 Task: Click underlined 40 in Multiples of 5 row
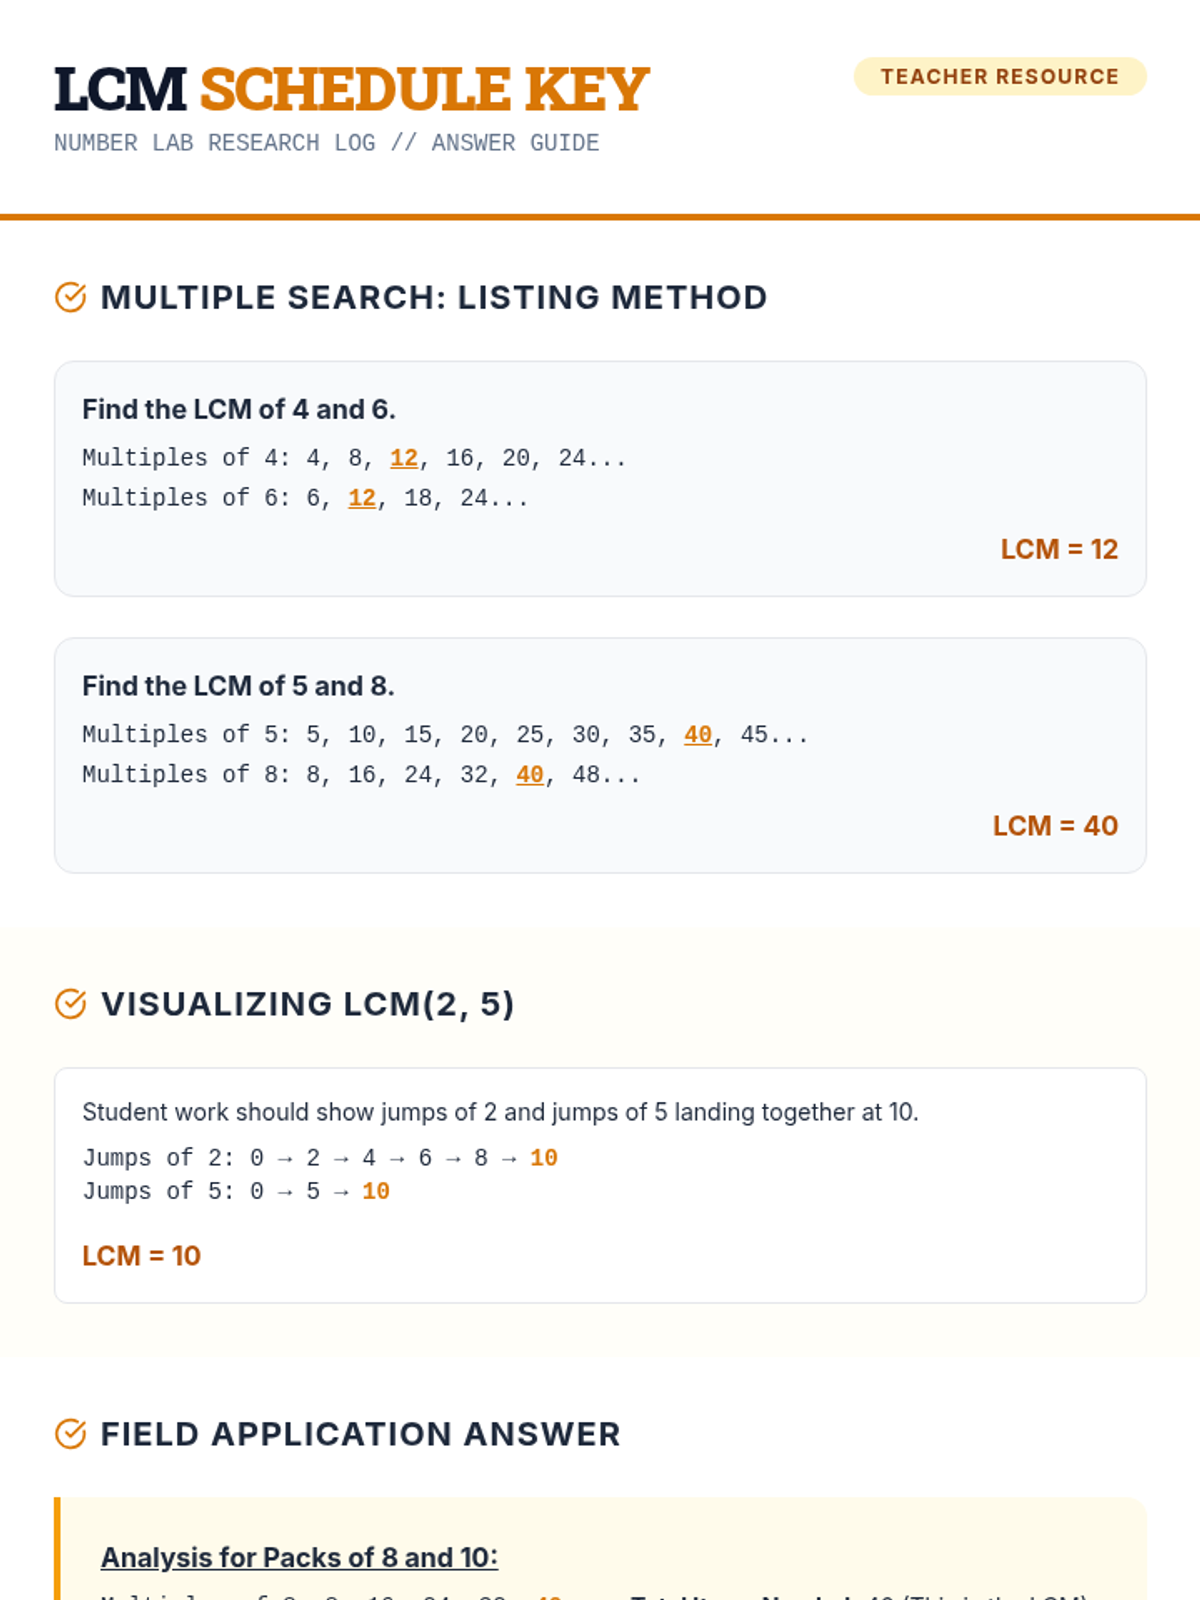(698, 735)
